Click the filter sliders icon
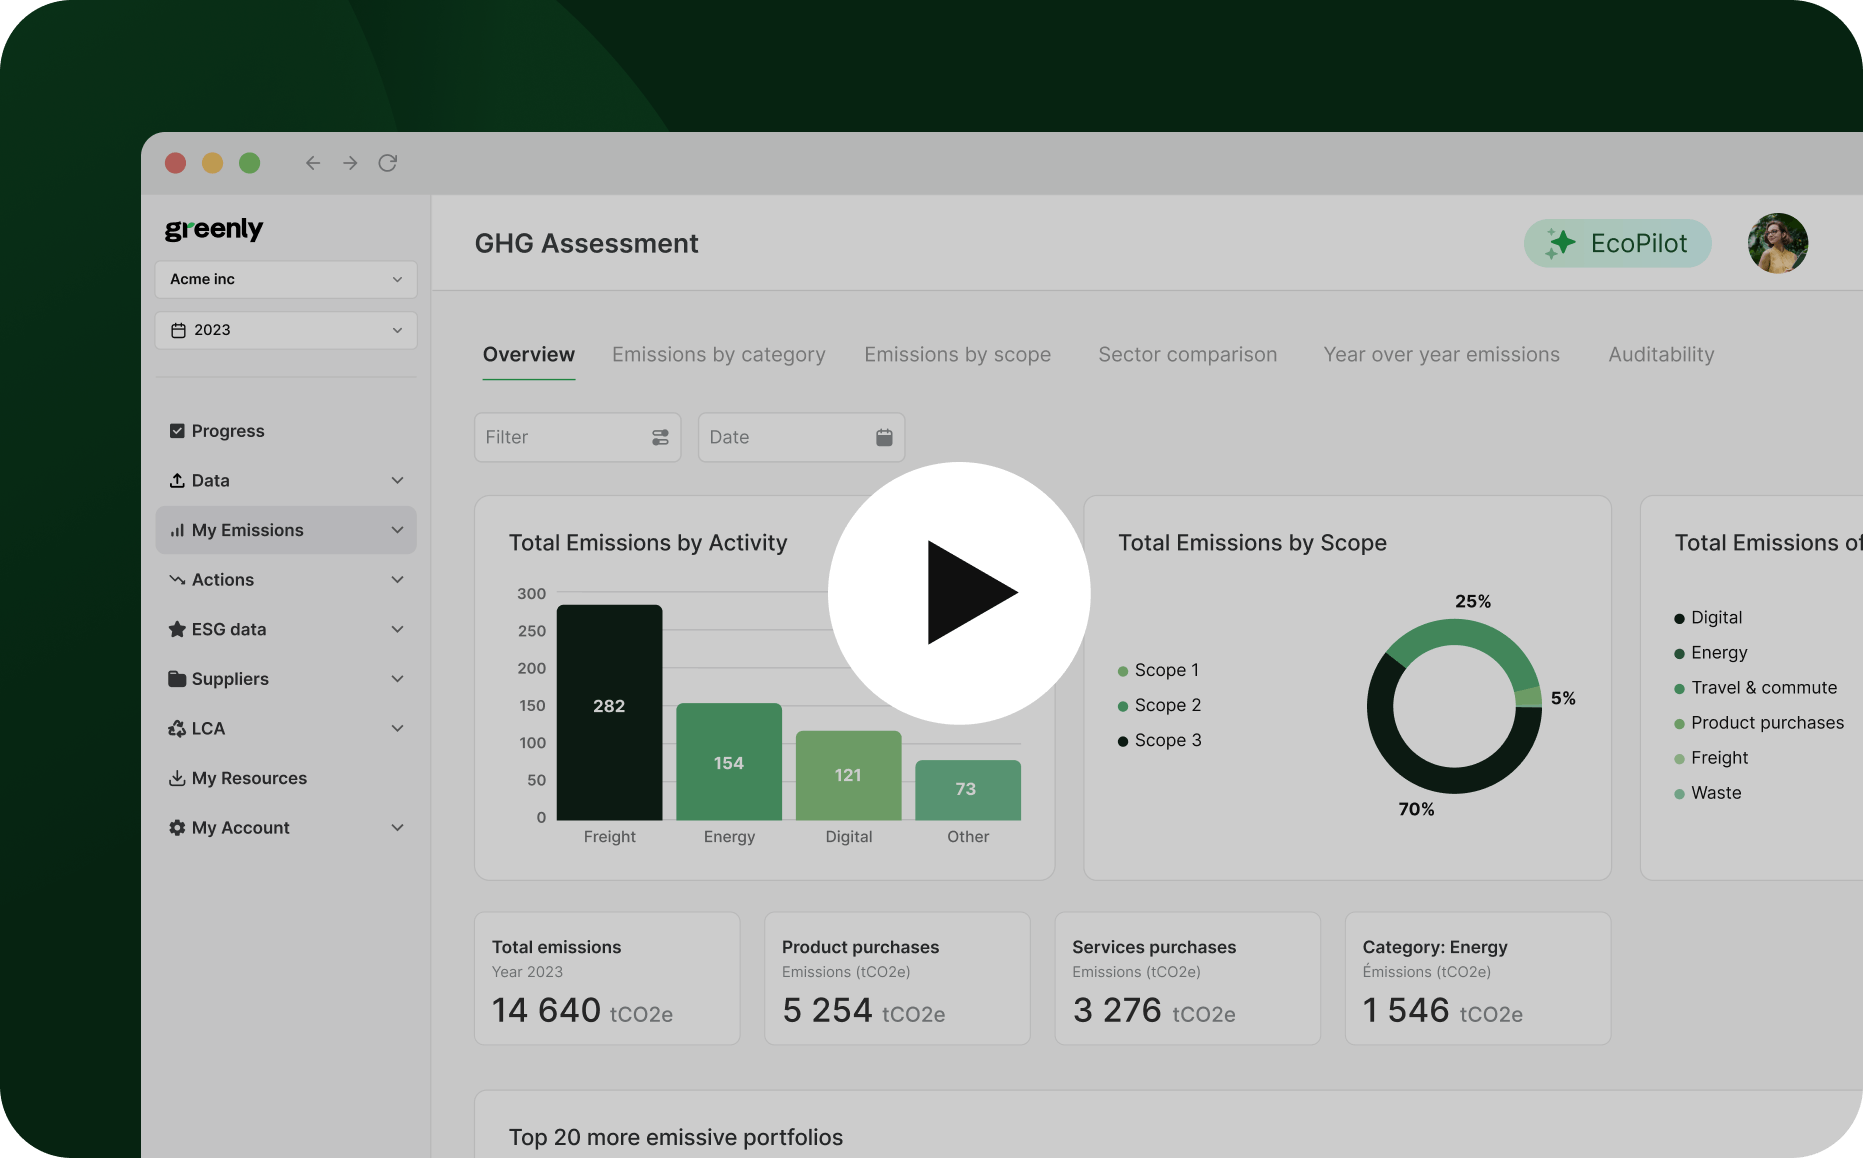Viewport: 1863px width, 1158px height. (660, 437)
